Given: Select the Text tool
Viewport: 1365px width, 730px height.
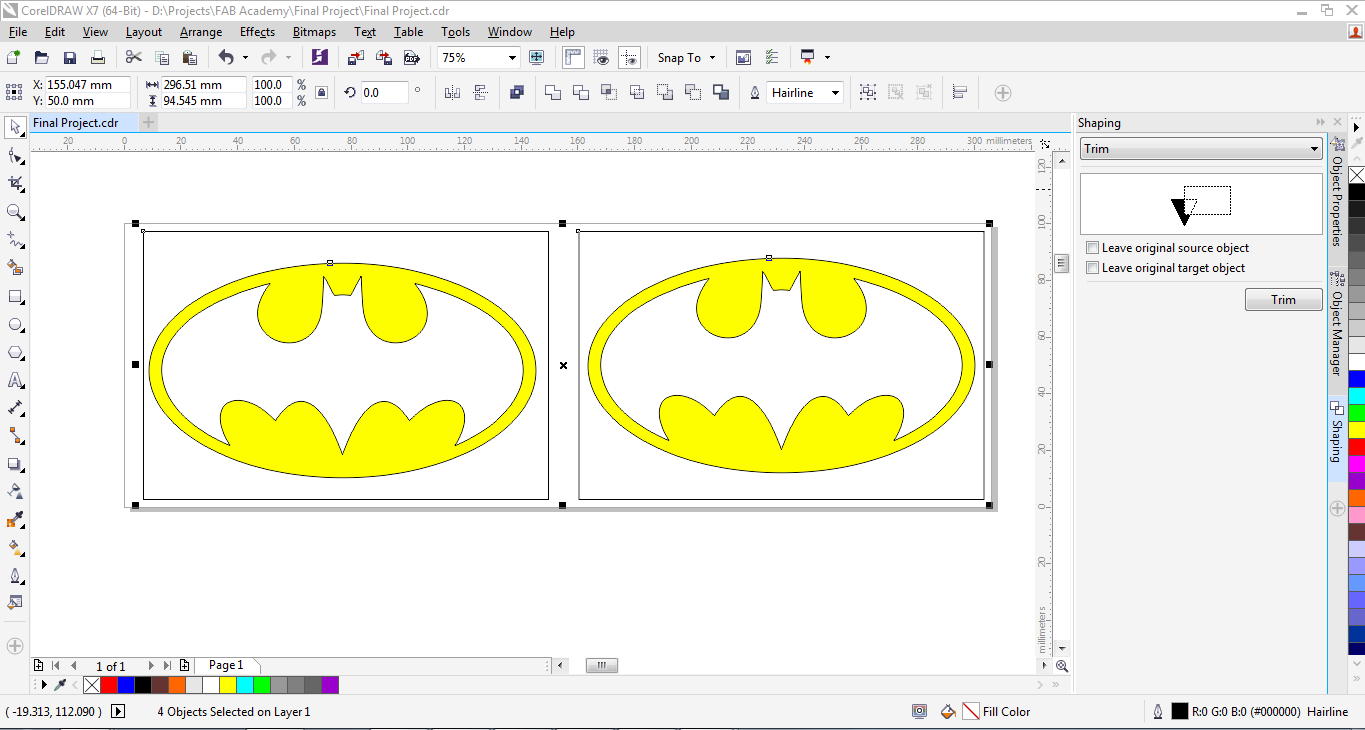Looking at the screenshot, I should pyautogui.click(x=15, y=381).
